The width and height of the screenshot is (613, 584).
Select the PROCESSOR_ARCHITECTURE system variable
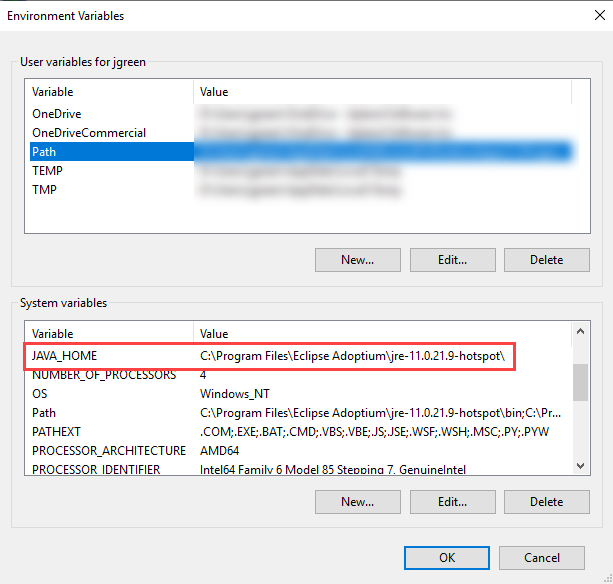pyautogui.click(x=109, y=450)
